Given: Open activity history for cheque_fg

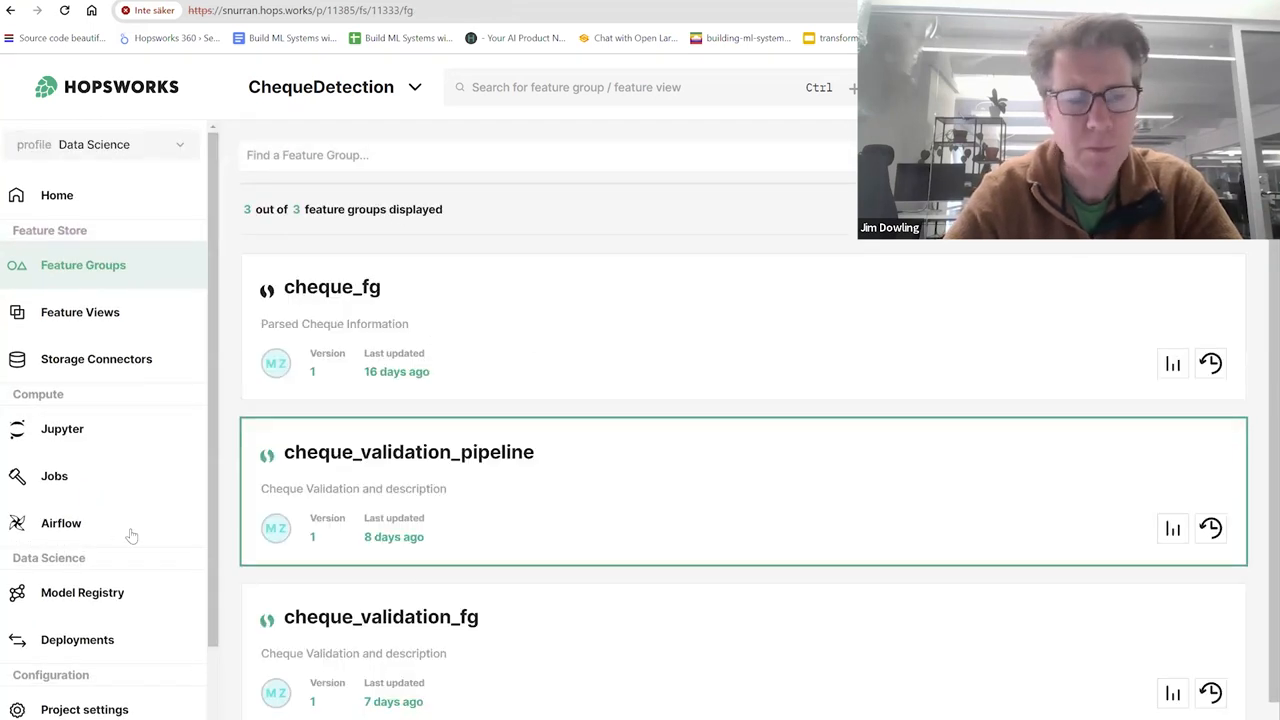Looking at the screenshot, I should point(1210,364).
